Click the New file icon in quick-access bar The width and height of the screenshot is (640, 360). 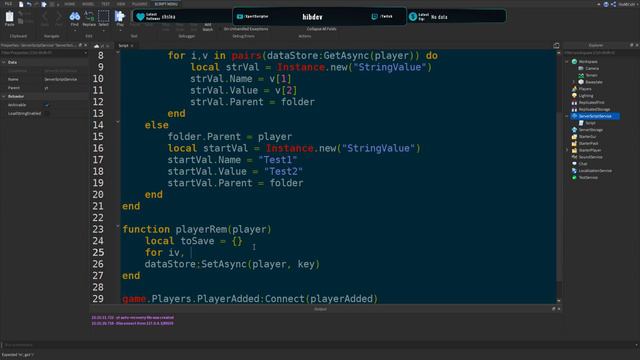click(21, 4)
